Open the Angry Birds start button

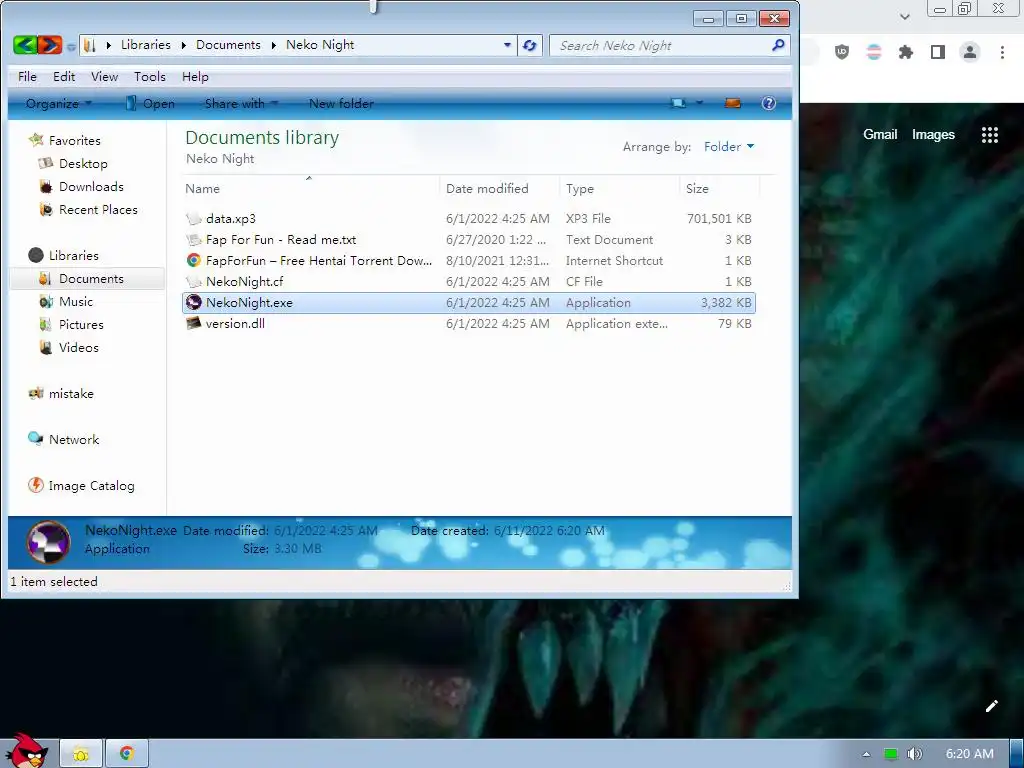25,751
